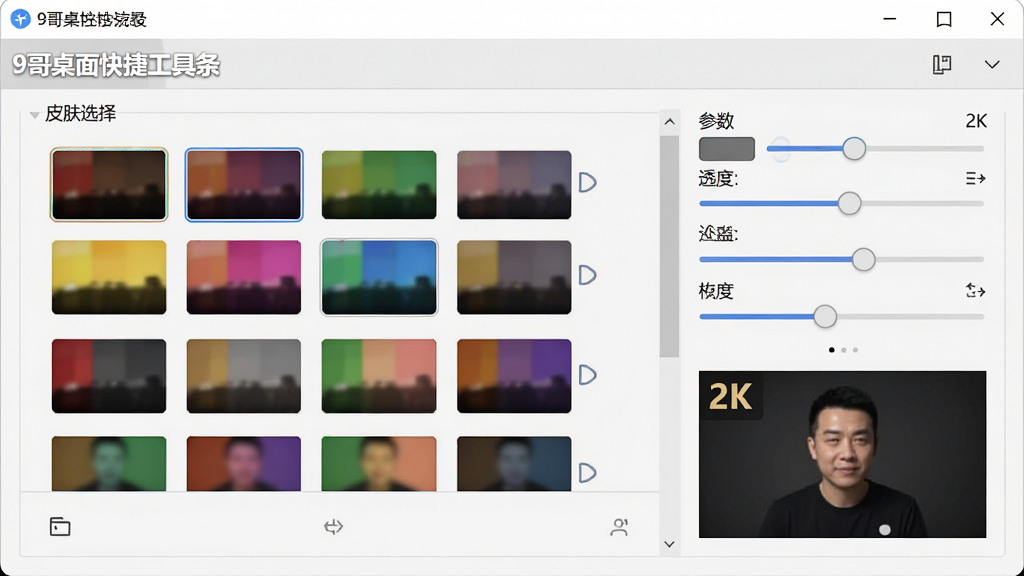Click the play arrow beside the pink-mauve skin
Image resolution: width=1024 pixels, height=576 pixels.
click(x=587, y=183)
